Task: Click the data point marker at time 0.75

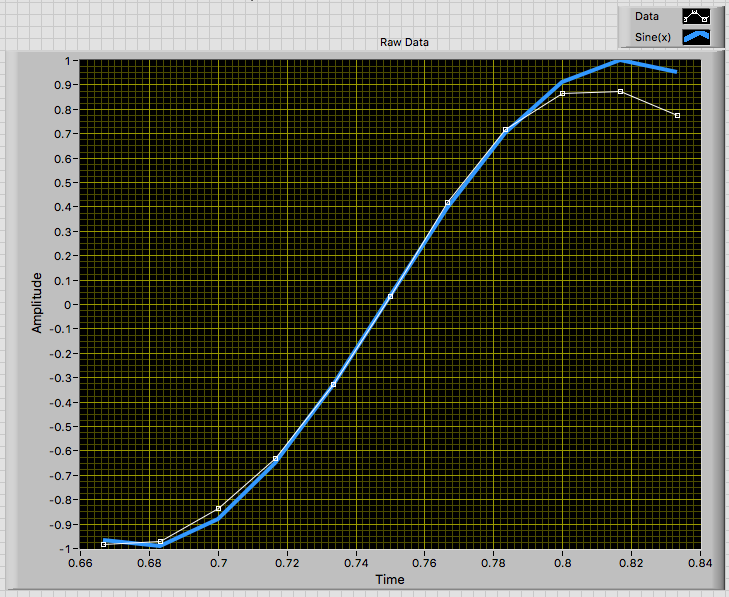Action: point(390,297)
